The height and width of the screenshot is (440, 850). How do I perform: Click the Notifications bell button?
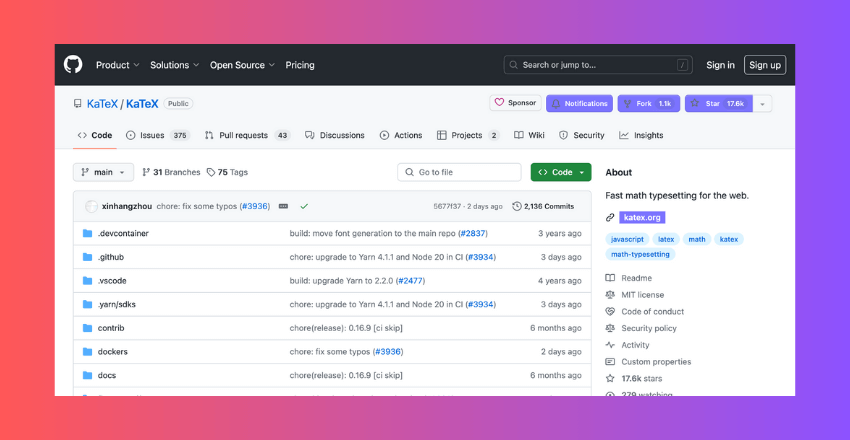[x=579, y=103]
